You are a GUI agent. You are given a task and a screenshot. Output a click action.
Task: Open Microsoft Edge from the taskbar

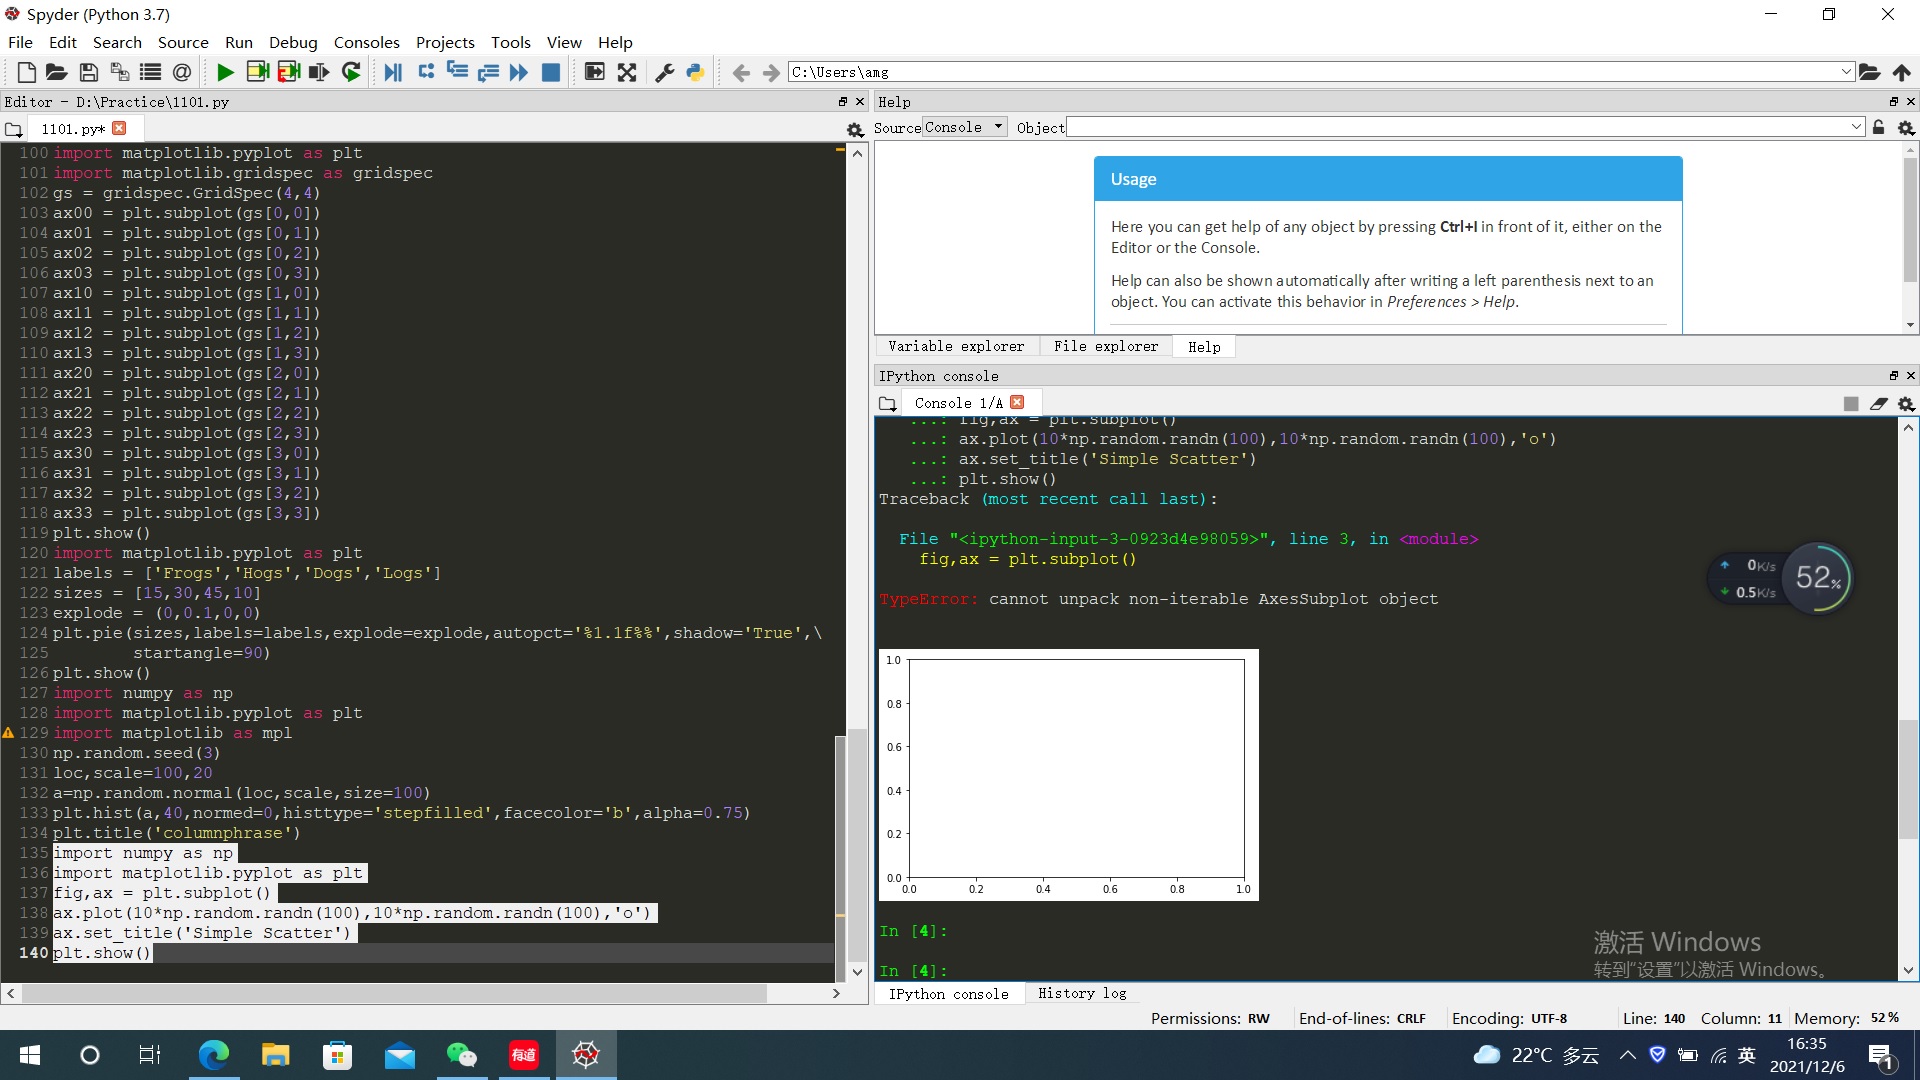(x=214, y=1055)
